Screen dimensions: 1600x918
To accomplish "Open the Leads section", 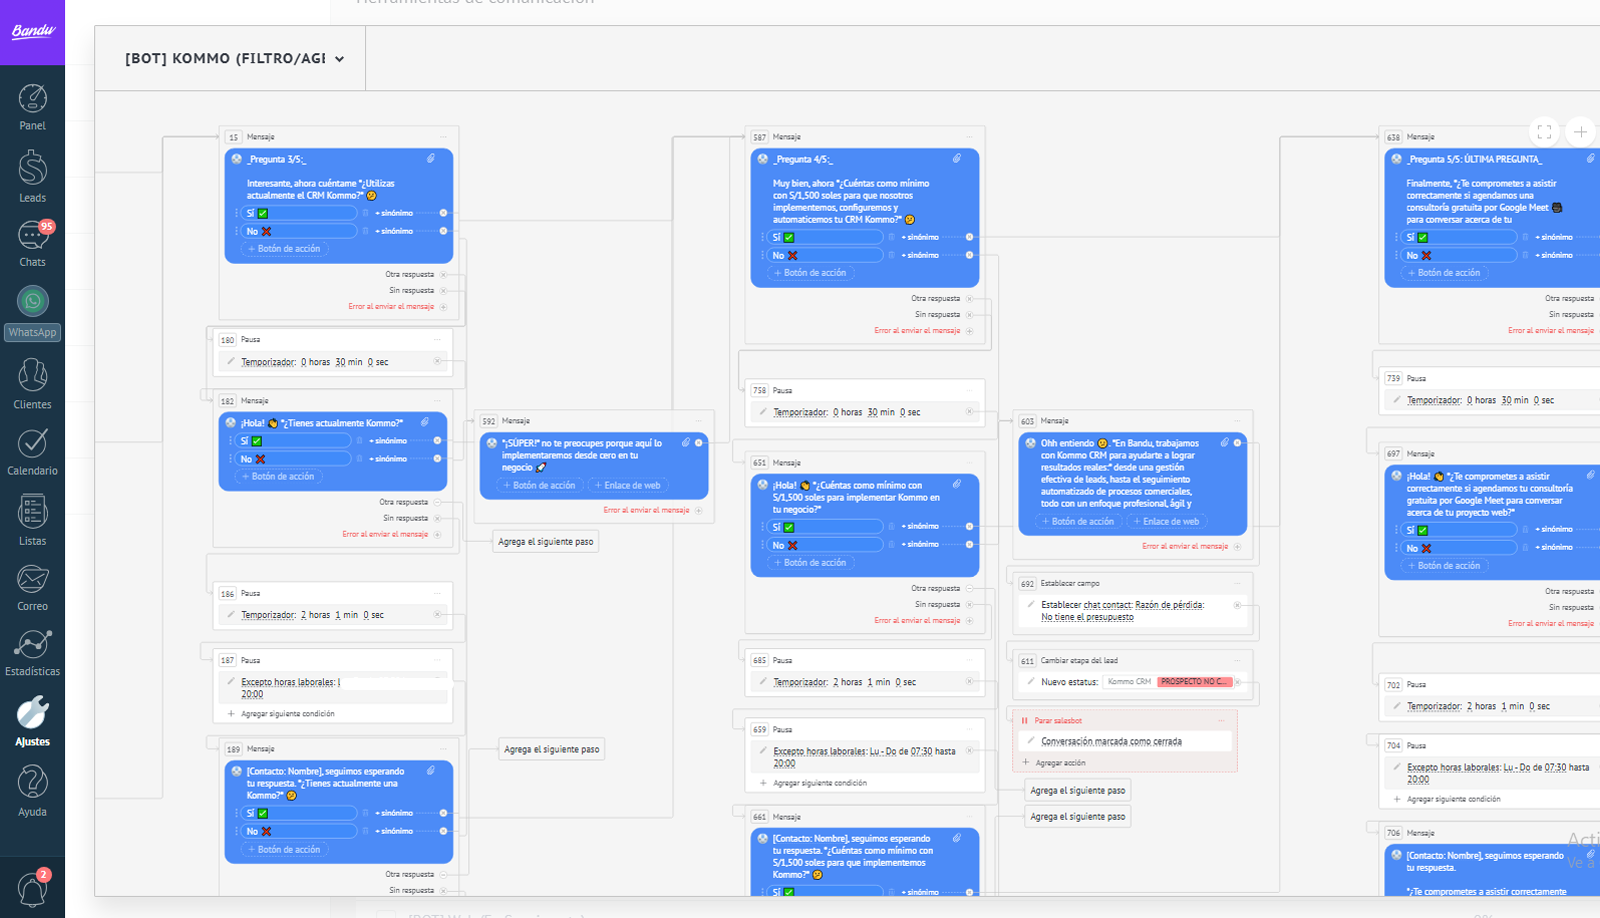I will click(x=32, y=176).
